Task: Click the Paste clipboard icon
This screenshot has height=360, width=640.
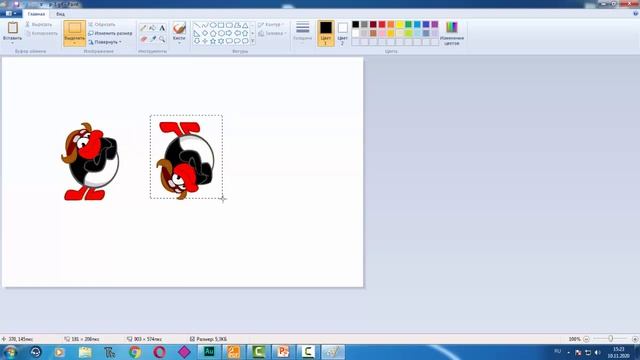Action: tap(13, 28)
